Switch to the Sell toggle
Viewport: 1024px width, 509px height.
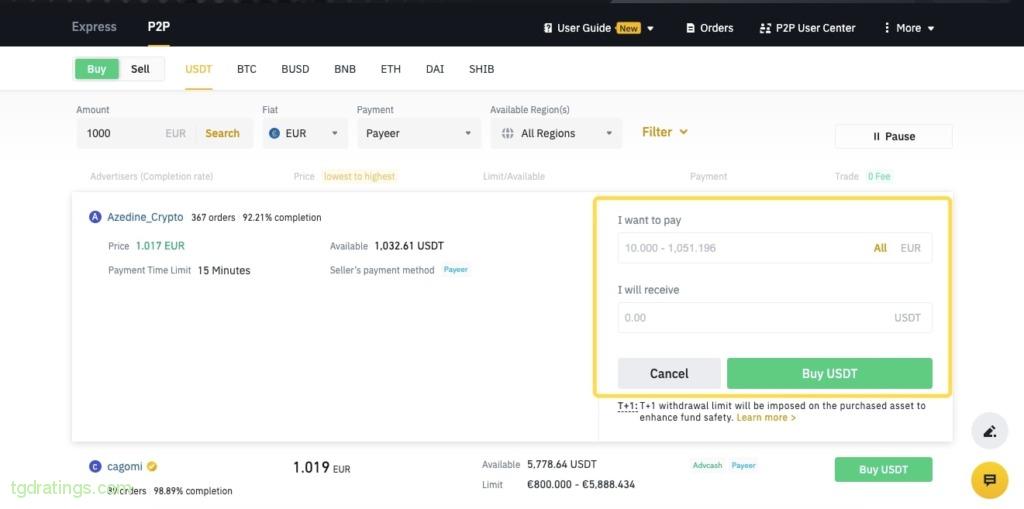pyautogui.click(x=140, y=69)
